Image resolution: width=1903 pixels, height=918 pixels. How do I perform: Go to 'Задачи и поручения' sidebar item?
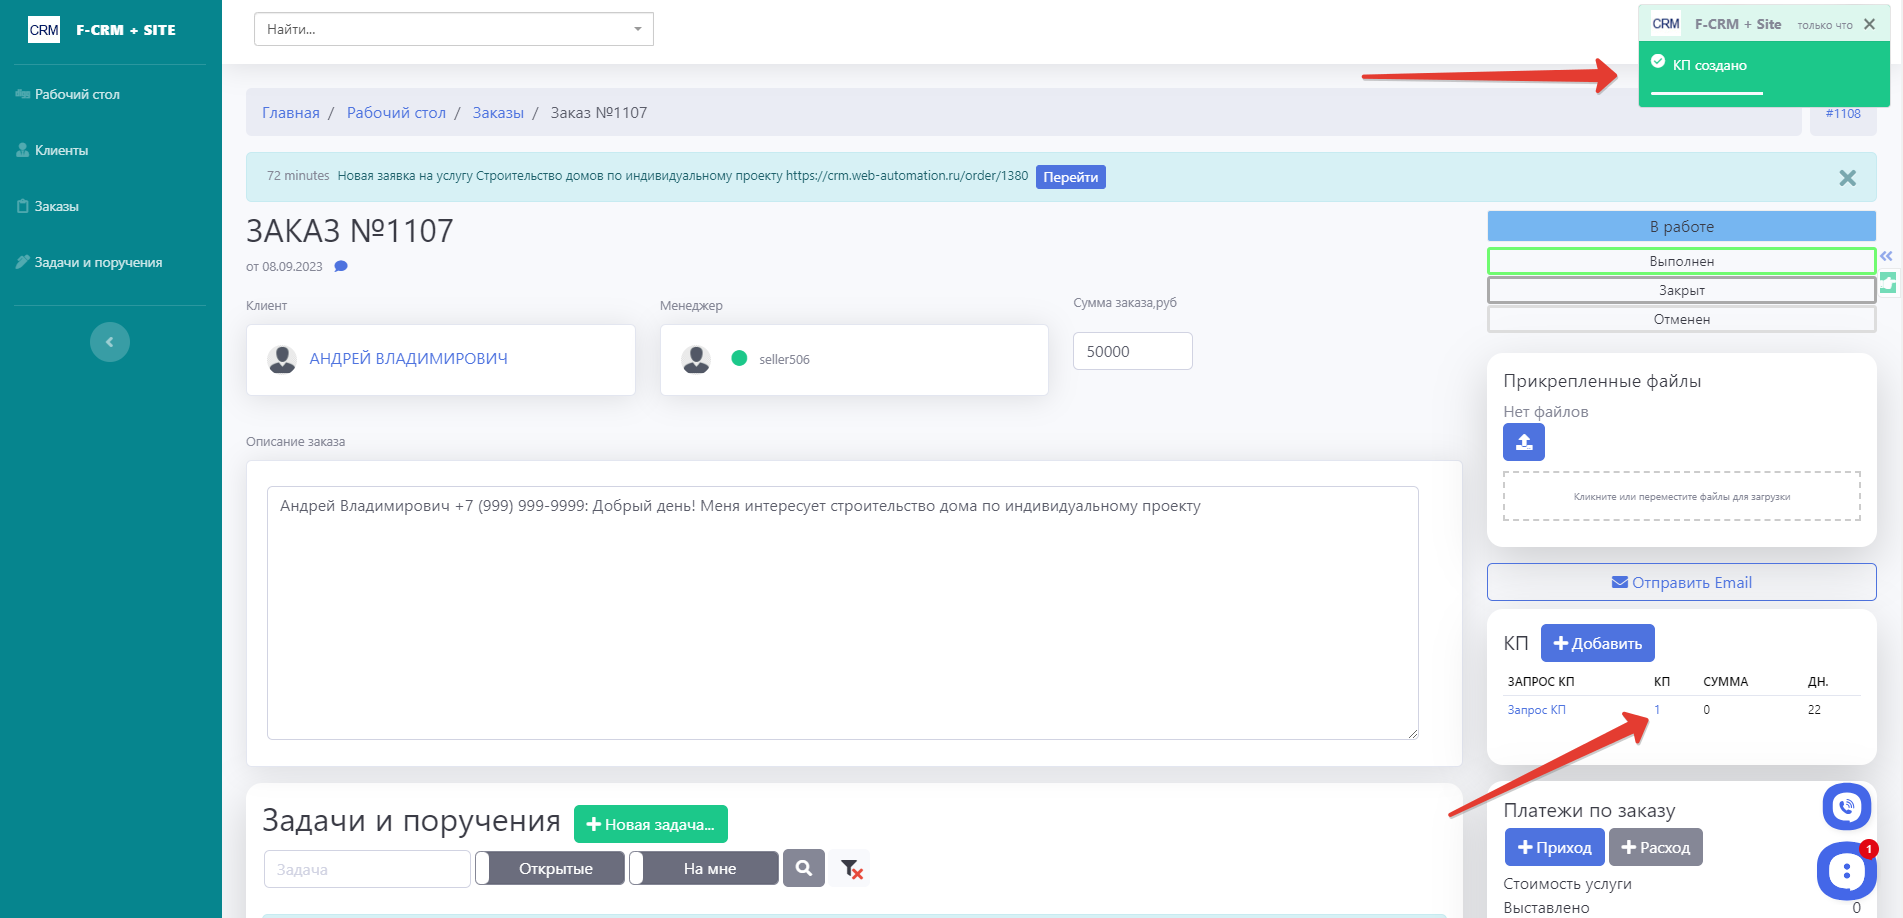coord(98,262)
